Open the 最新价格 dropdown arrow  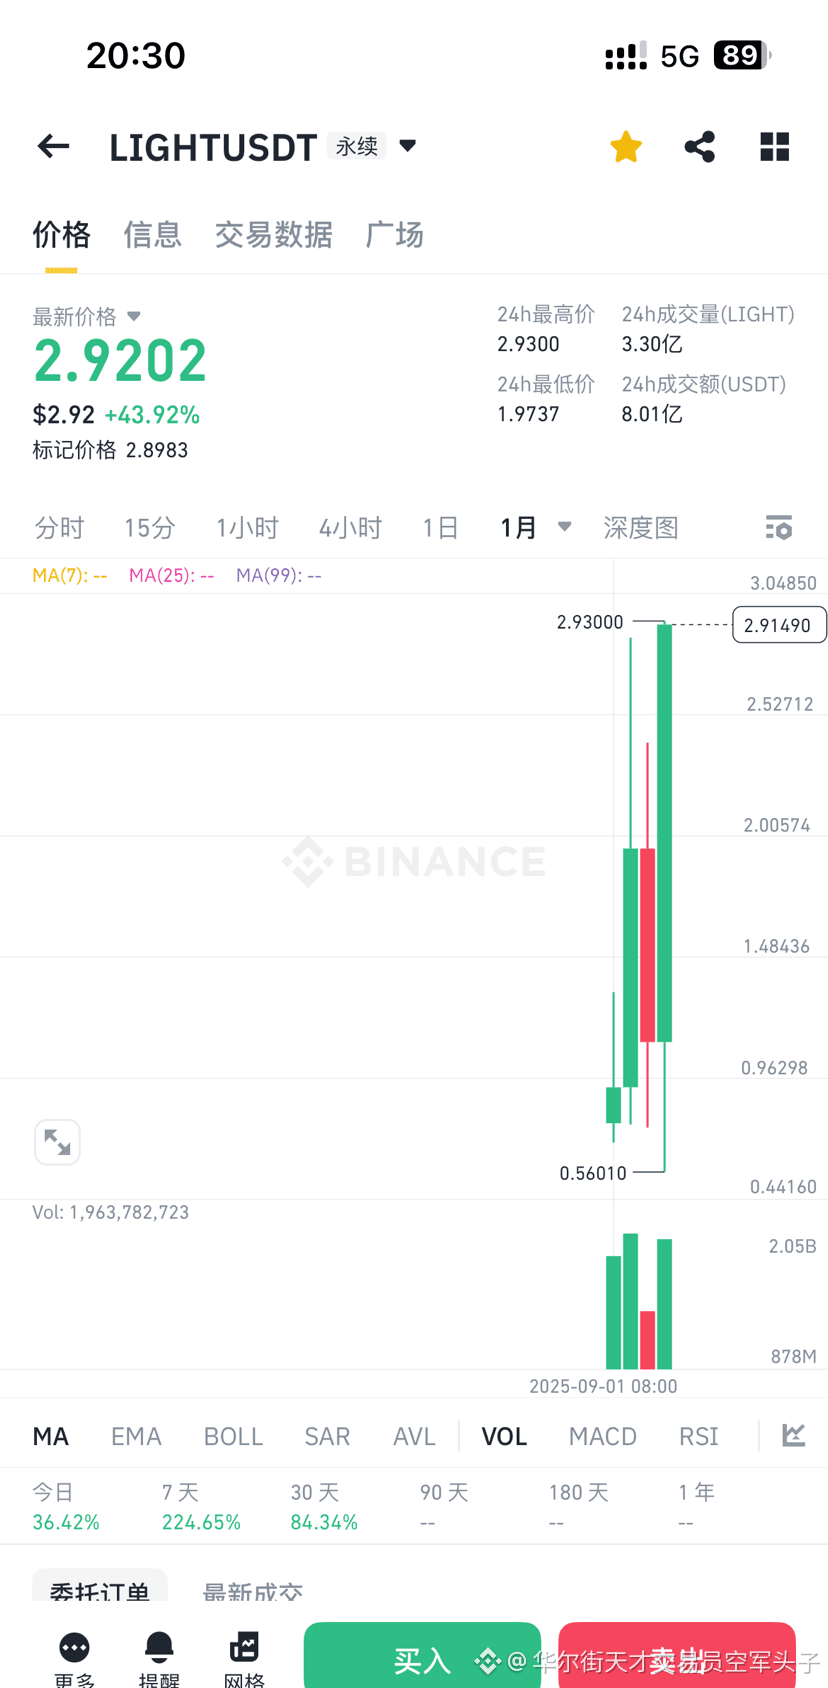[134, 316]
